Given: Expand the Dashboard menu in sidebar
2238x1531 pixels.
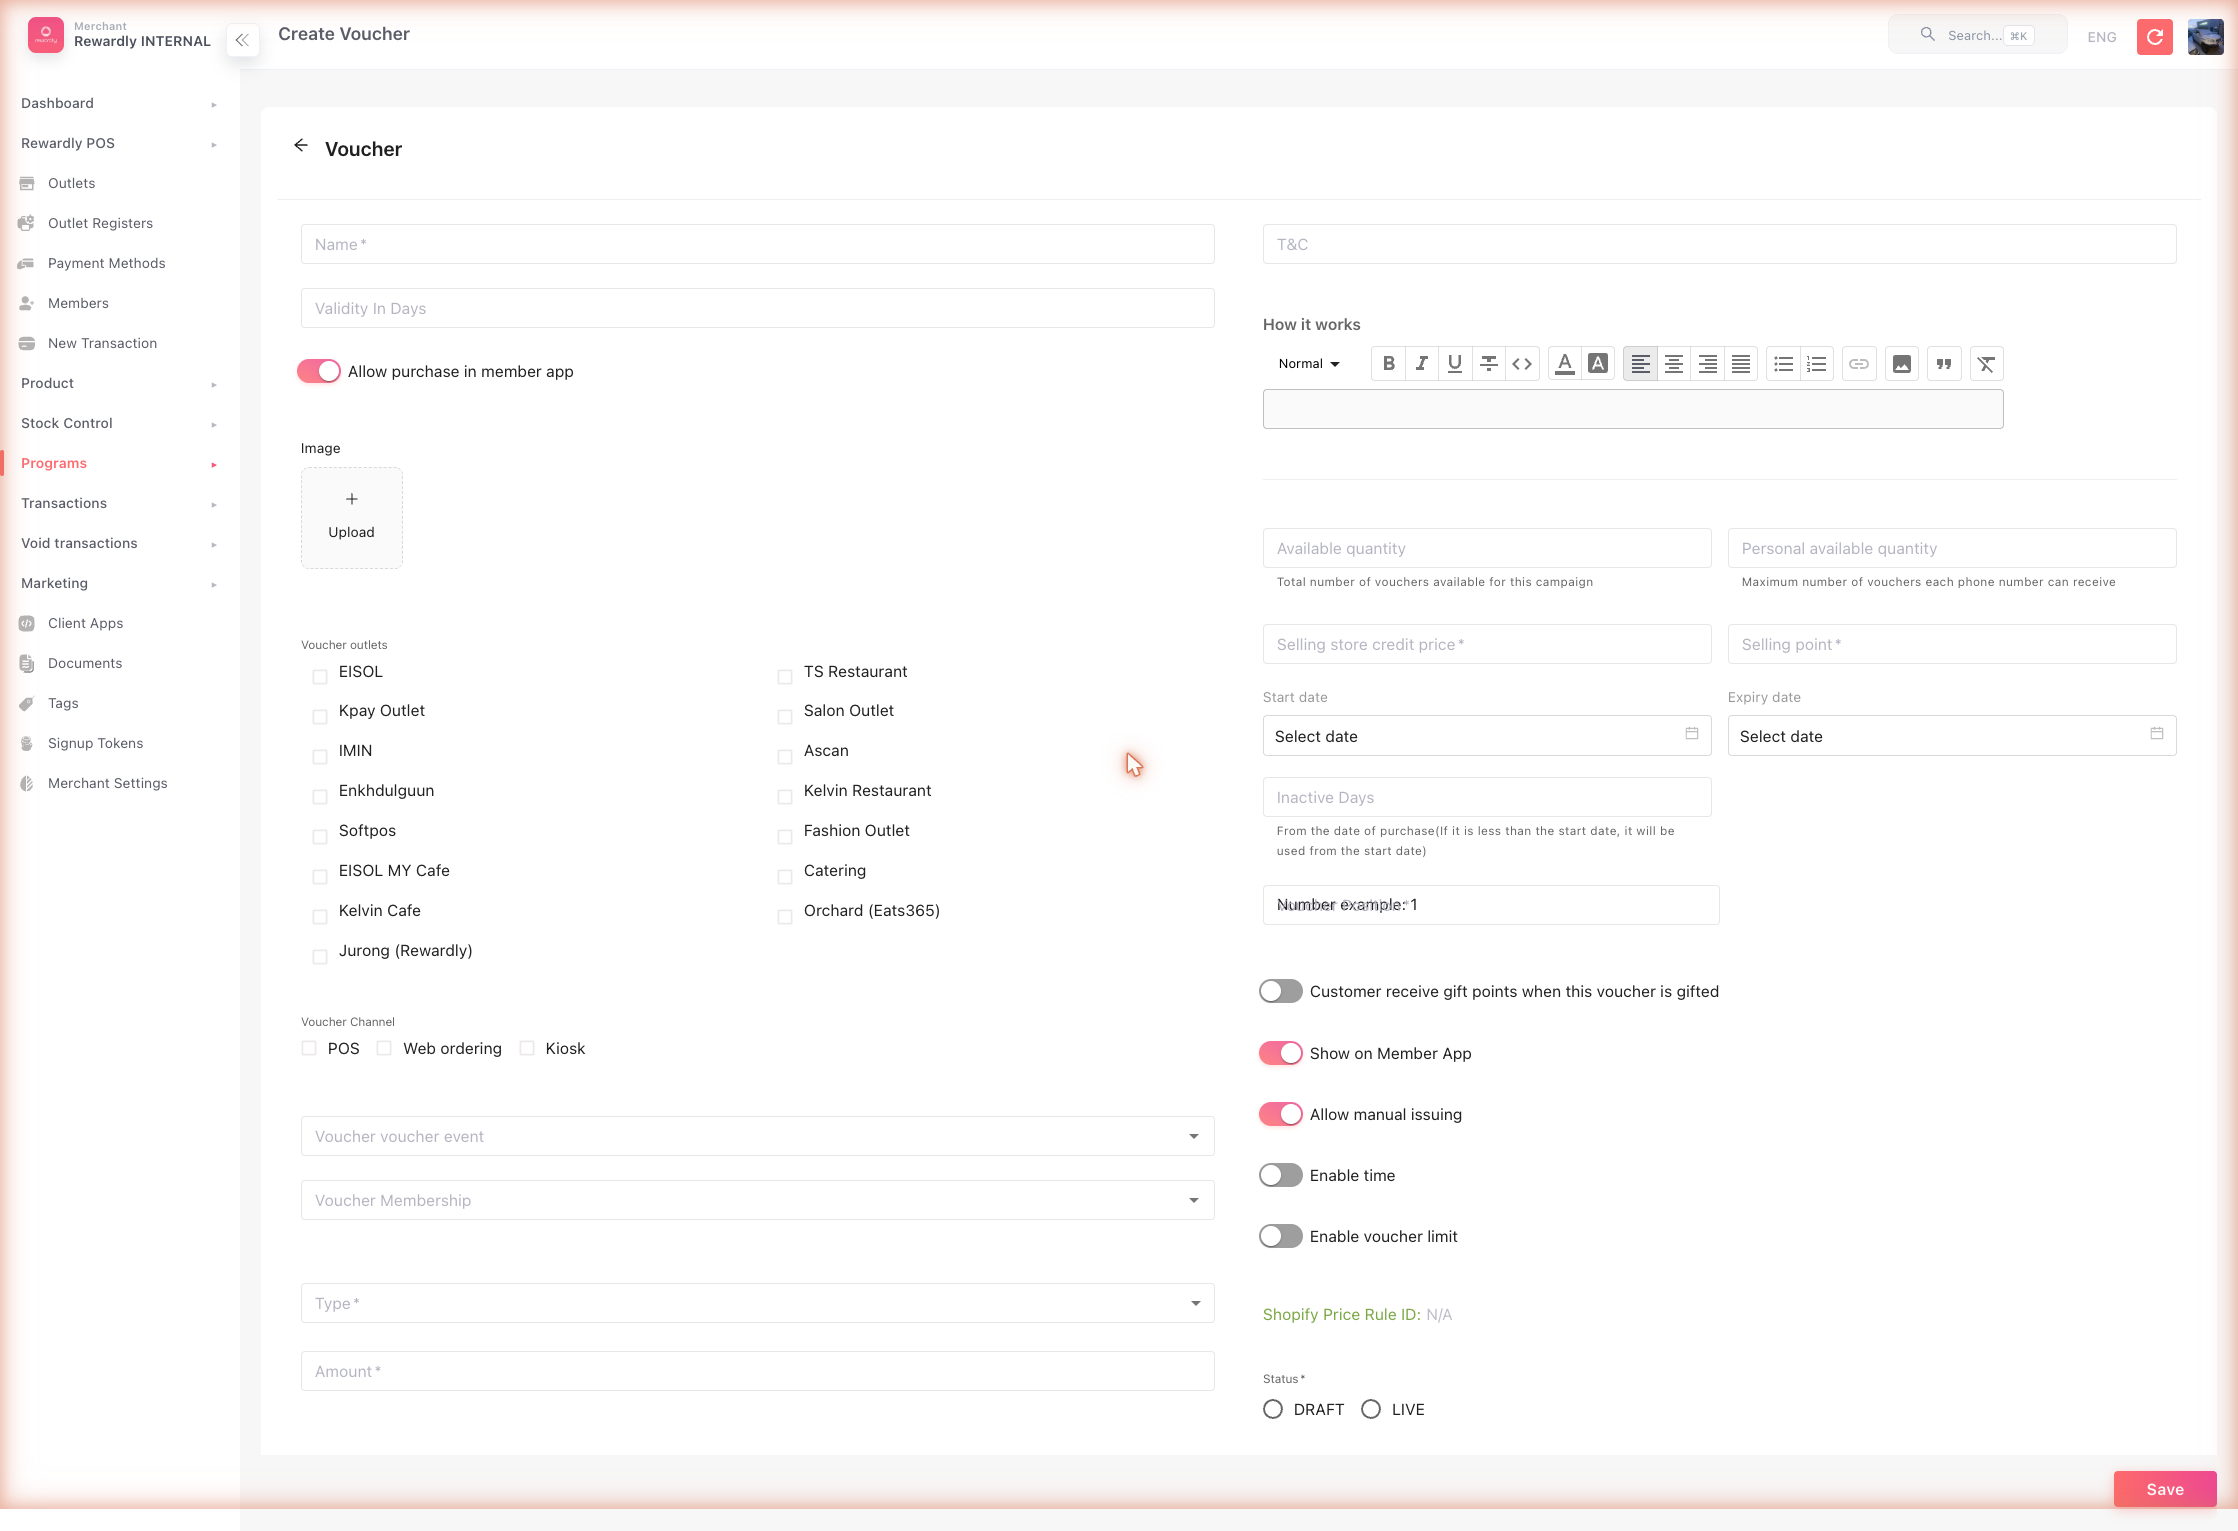Looking at the screenshot, I should pos(119,103).
